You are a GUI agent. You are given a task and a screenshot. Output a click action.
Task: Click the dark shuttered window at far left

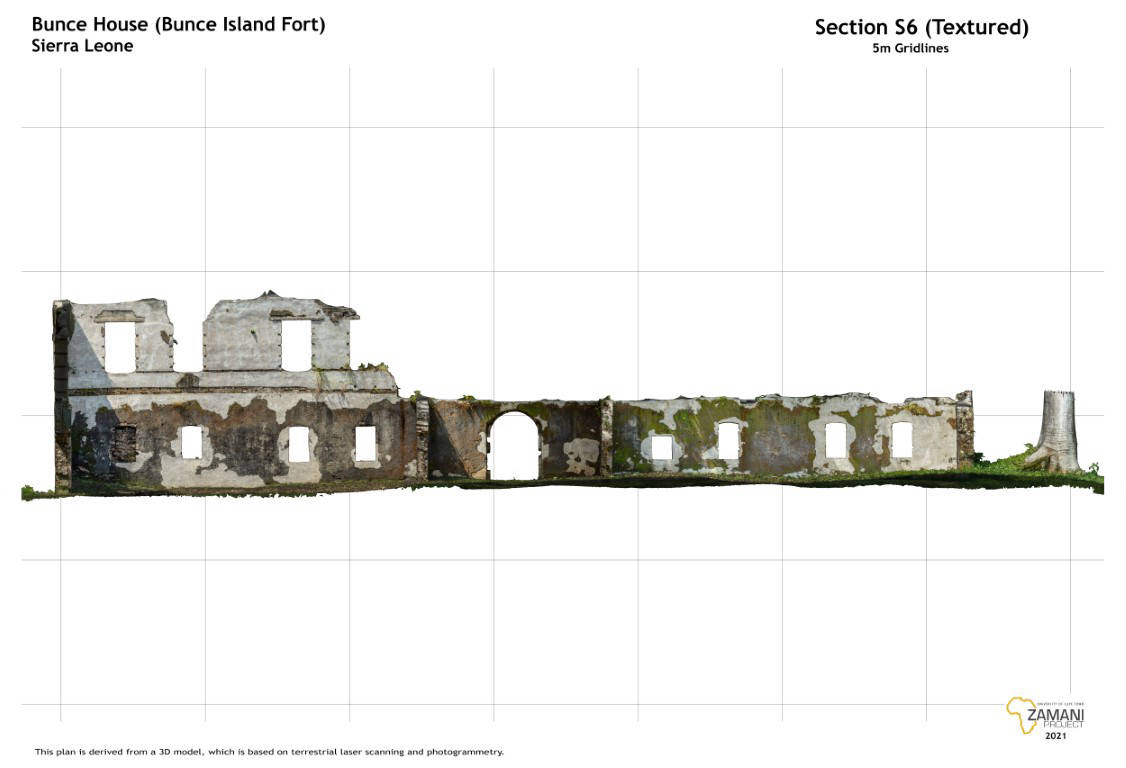pyautogui.click(x=124, y=443)
